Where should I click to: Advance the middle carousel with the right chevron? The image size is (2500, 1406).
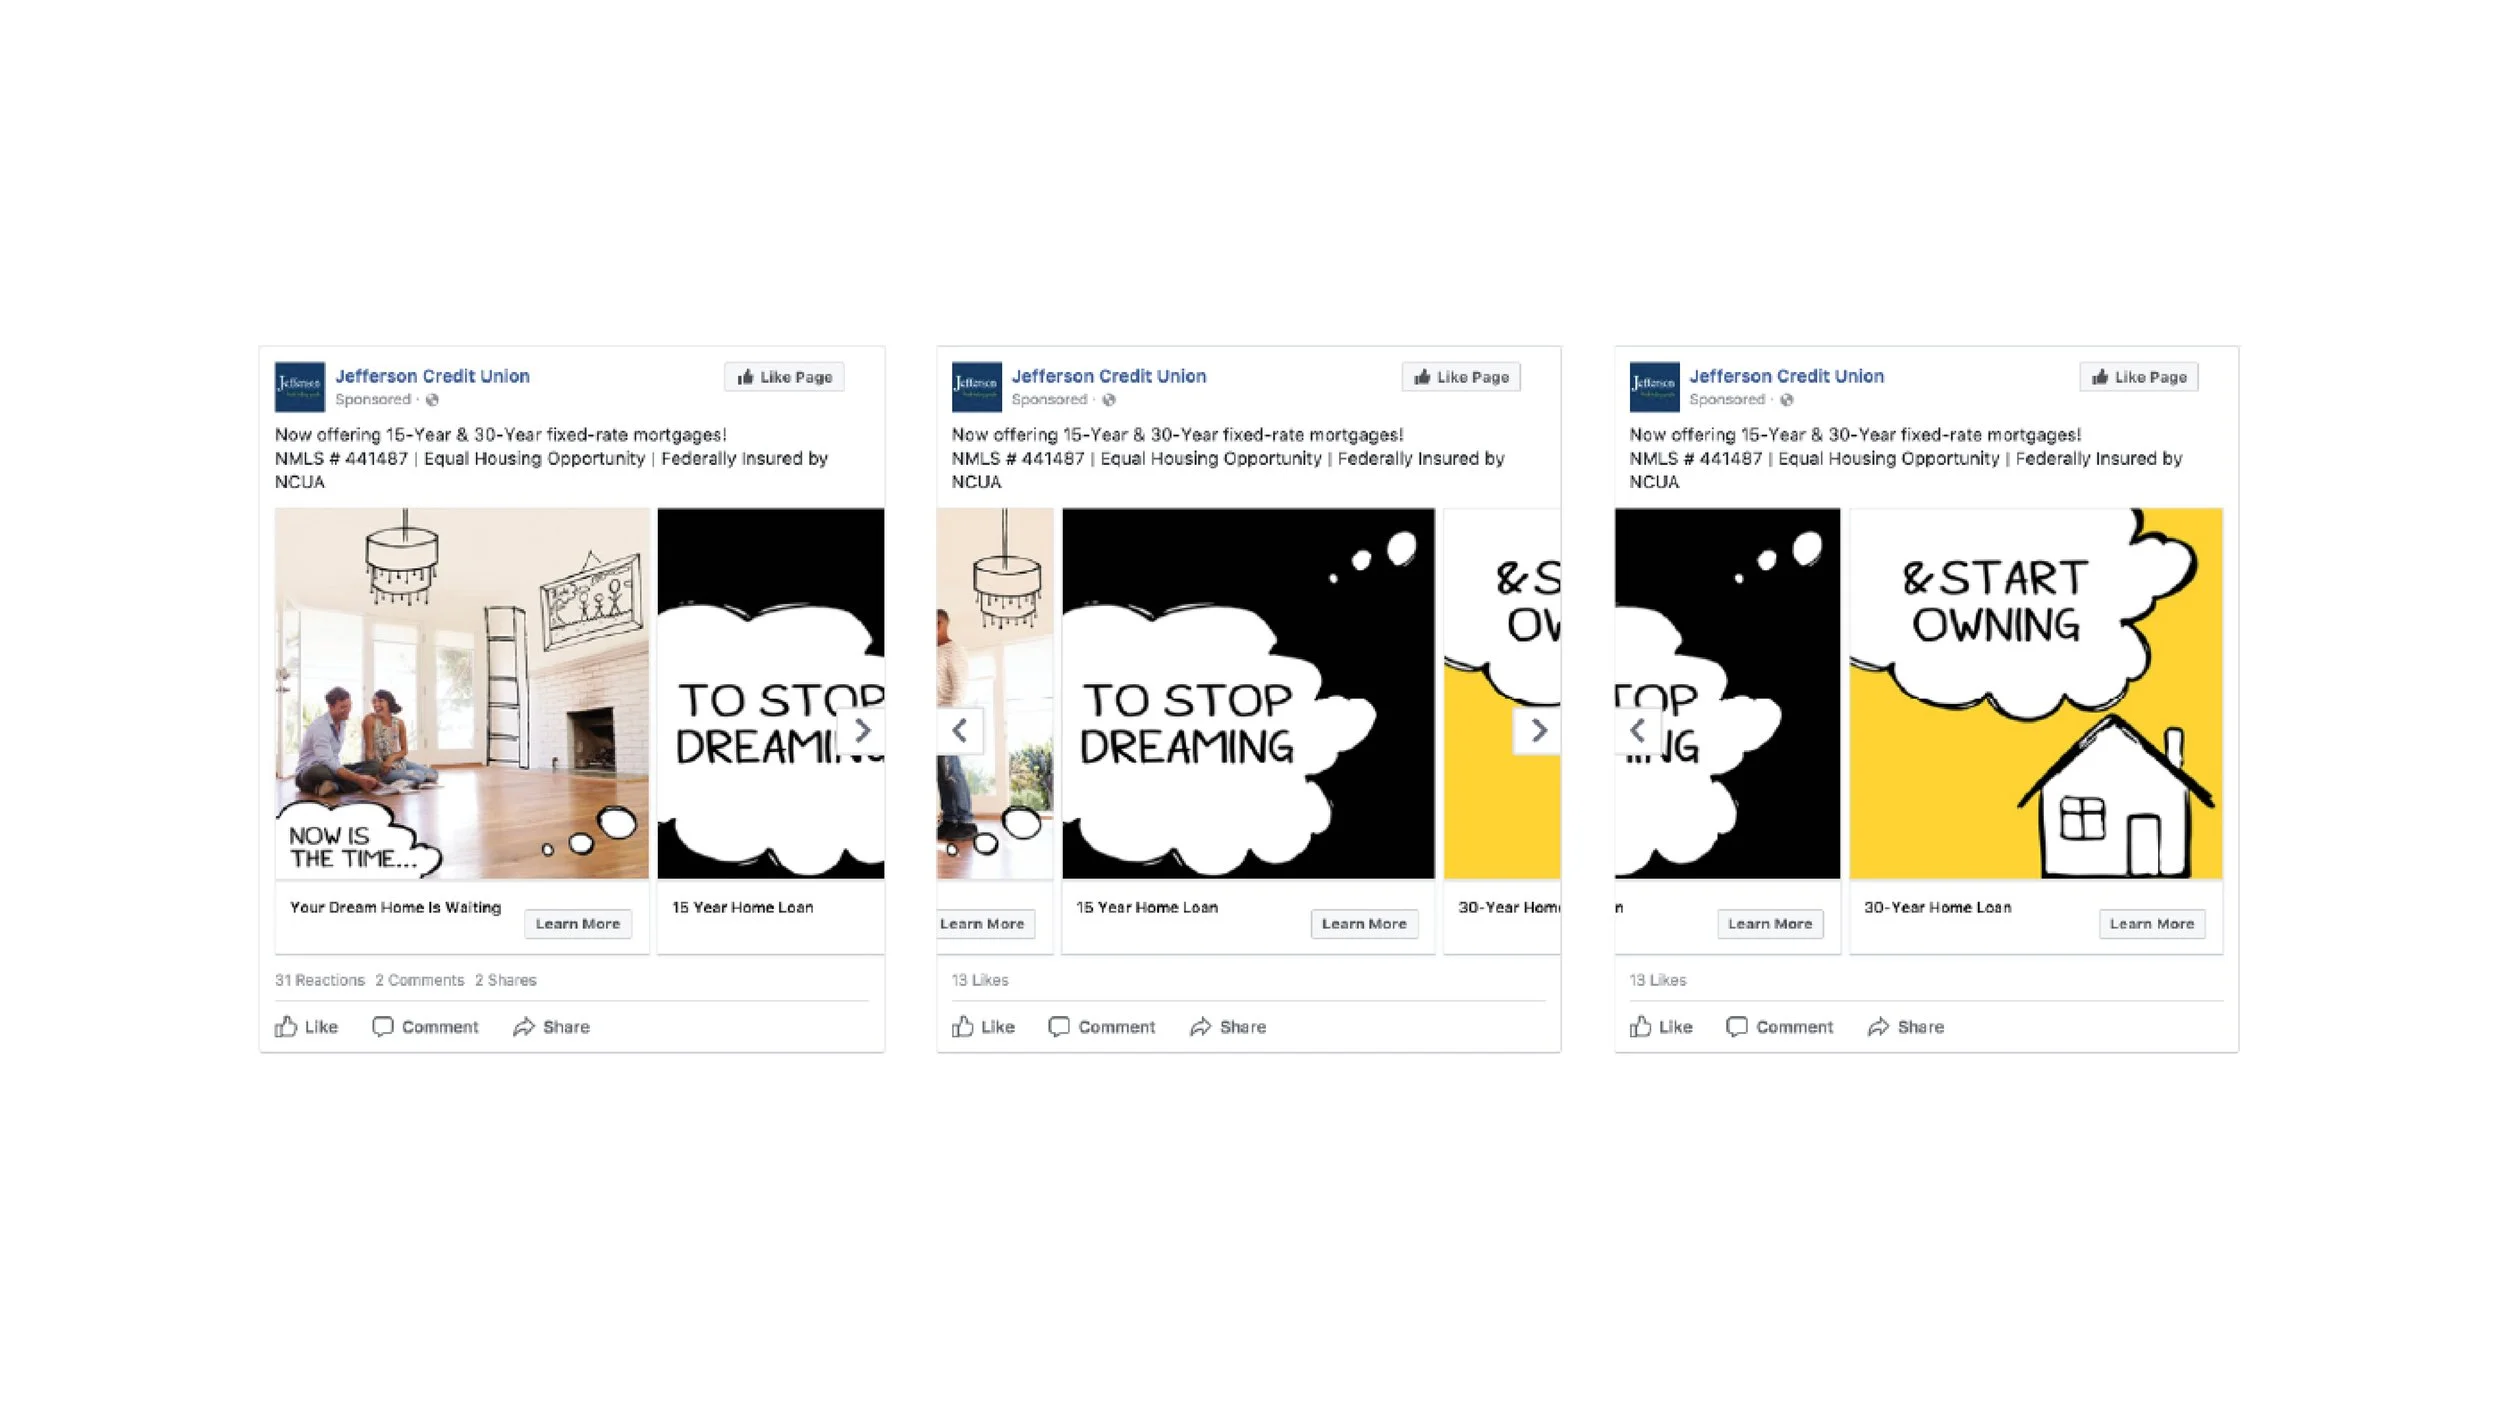[x=1538, y=731]
